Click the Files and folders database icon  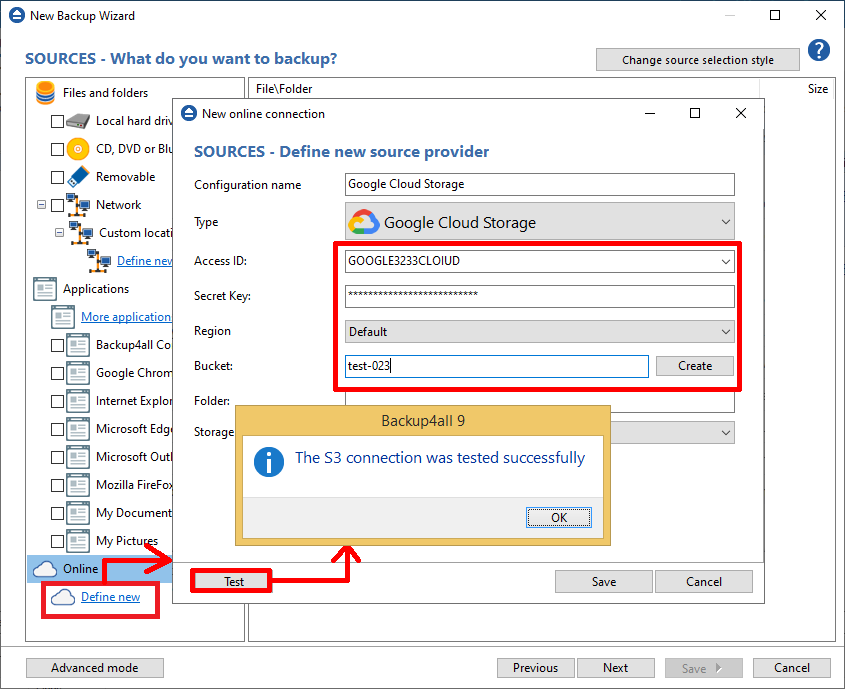[45, 93]
